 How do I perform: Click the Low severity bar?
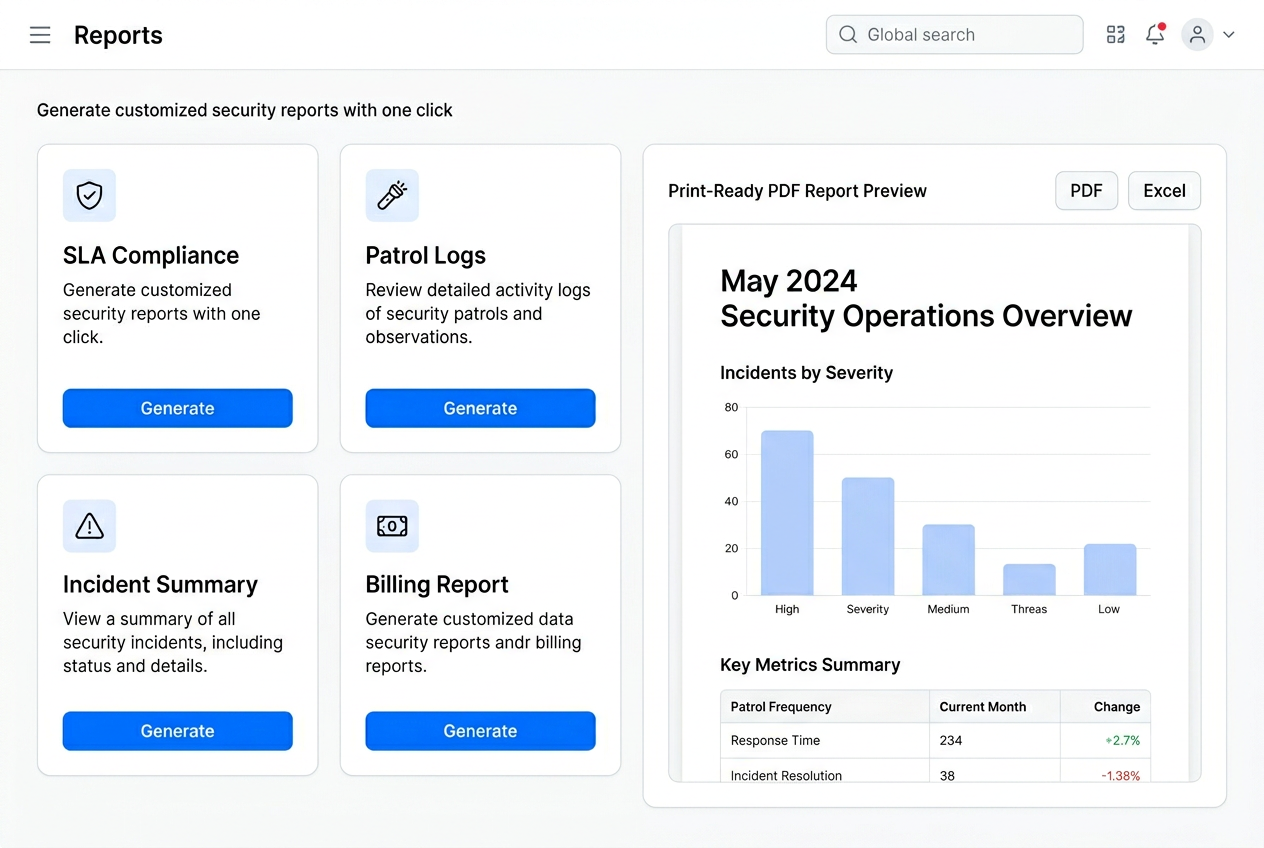tap(1110, 570)
